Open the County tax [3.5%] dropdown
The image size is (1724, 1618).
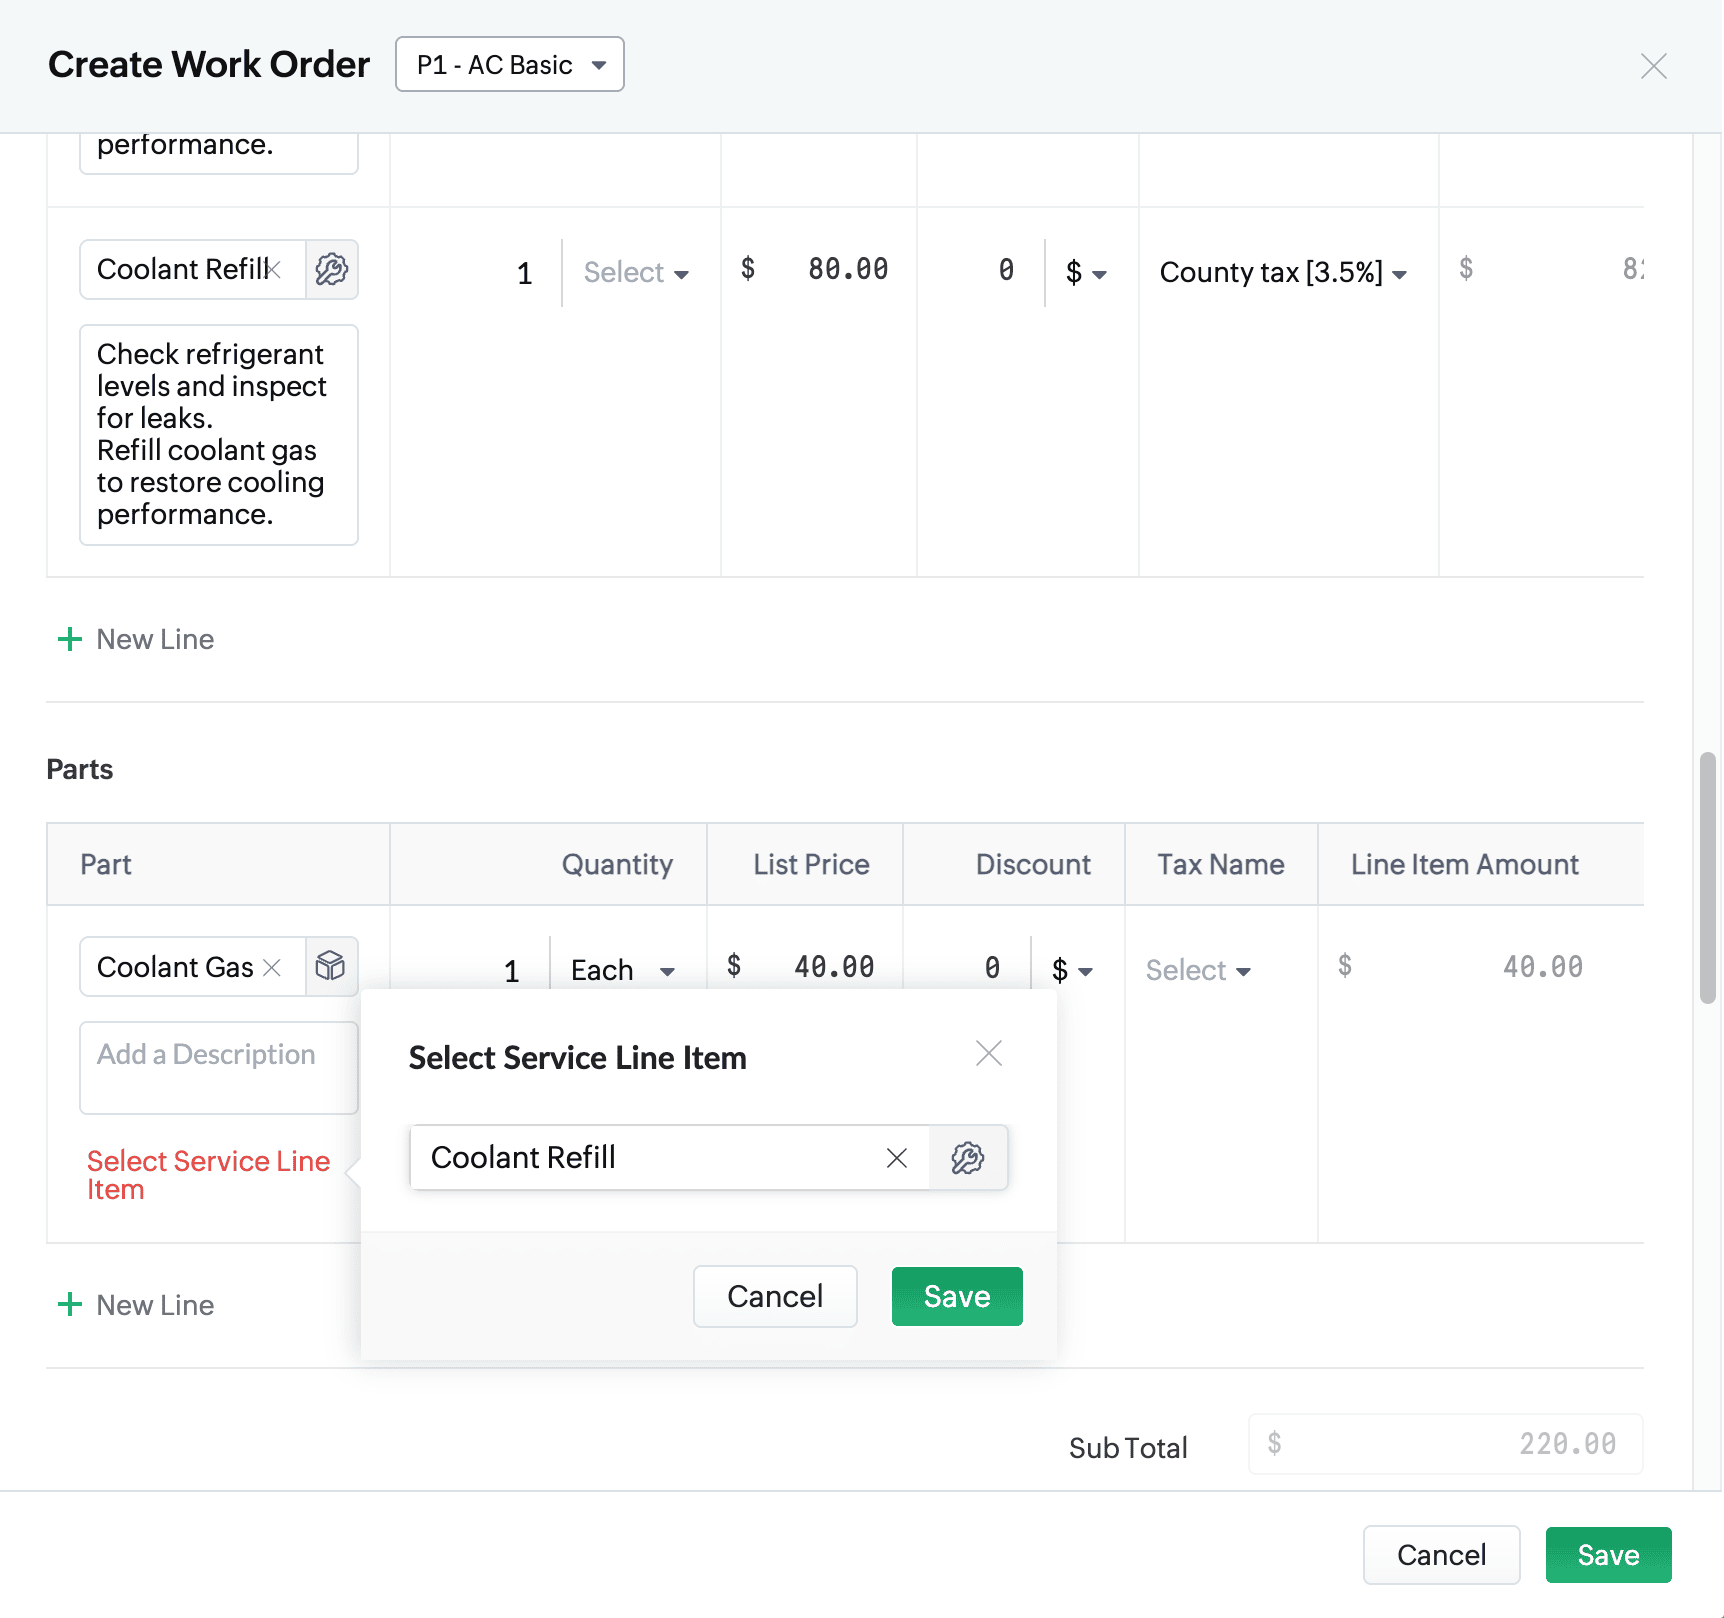pos(1283,272)
